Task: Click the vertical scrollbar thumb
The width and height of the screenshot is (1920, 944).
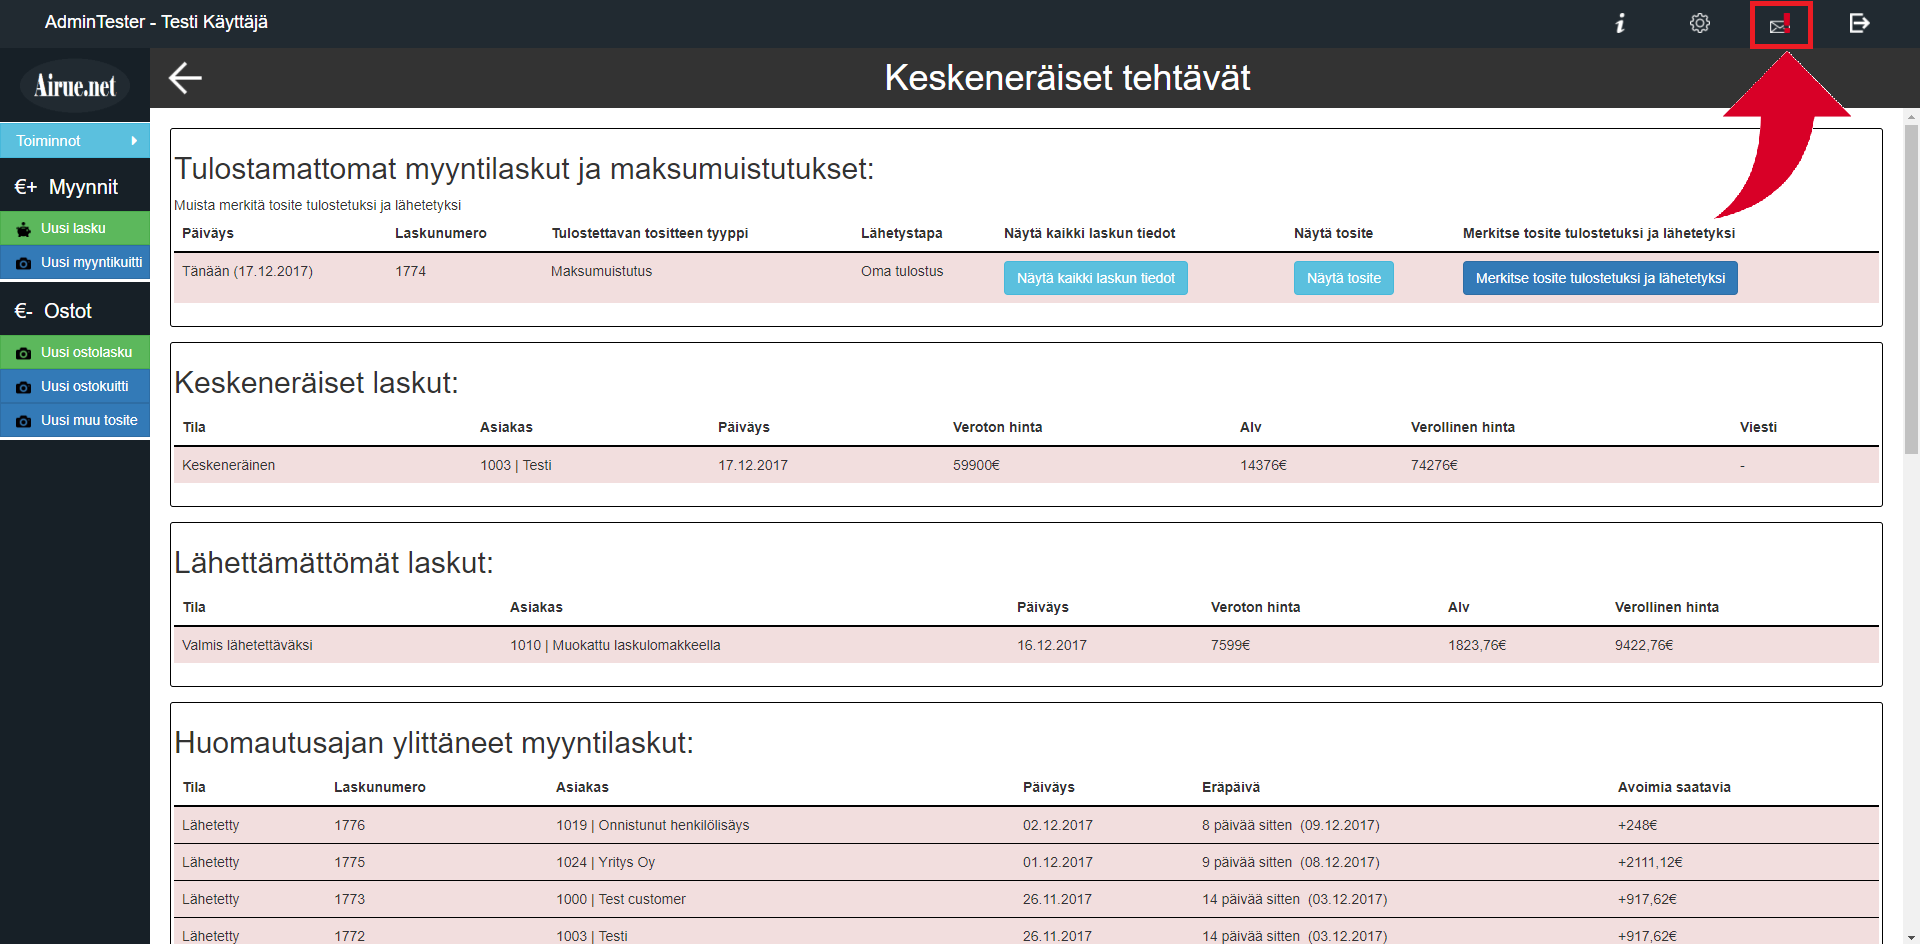Action: click(x=1911, y=290)
